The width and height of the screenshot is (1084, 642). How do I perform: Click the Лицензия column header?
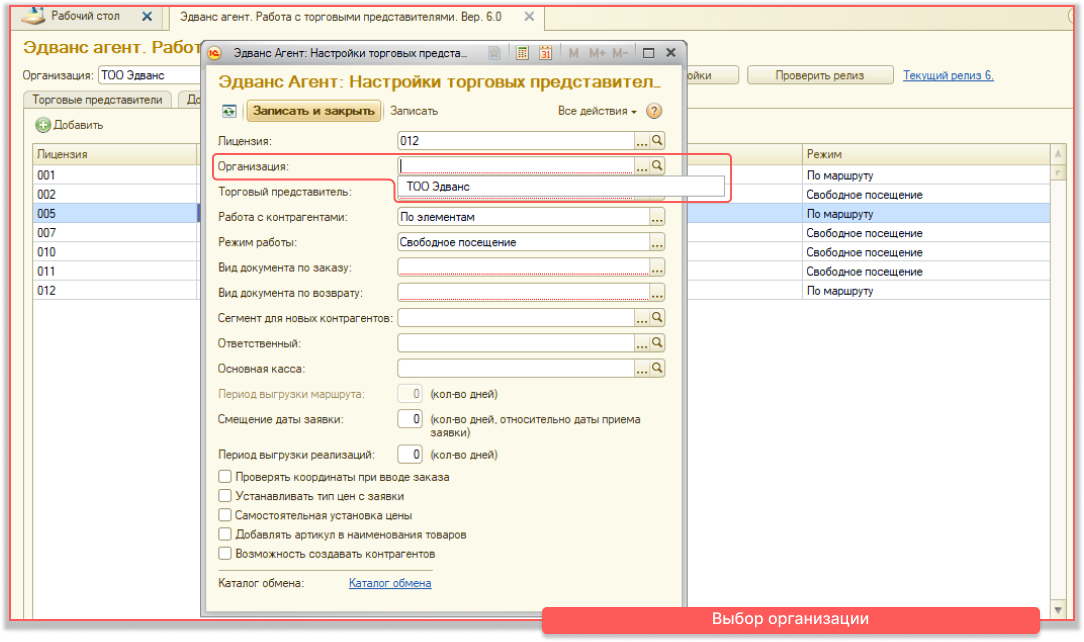pos(115,154)
